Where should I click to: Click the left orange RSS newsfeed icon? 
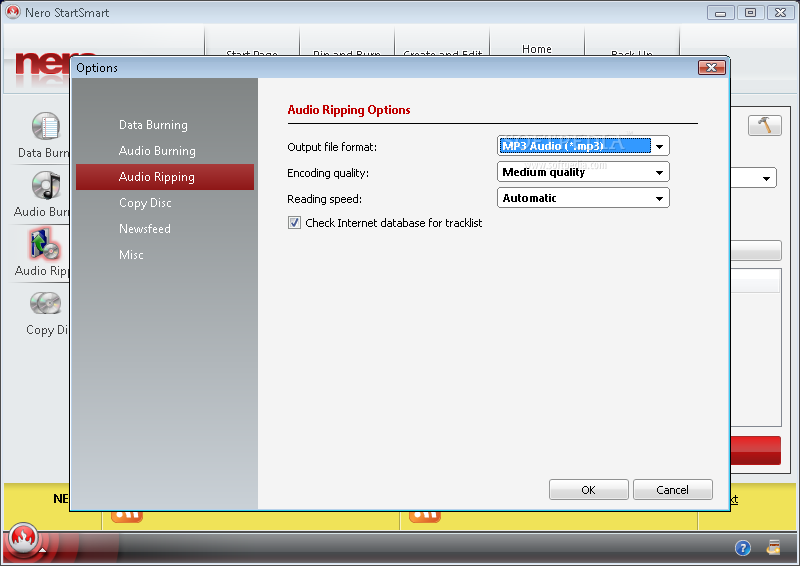[x=127, y=515]
